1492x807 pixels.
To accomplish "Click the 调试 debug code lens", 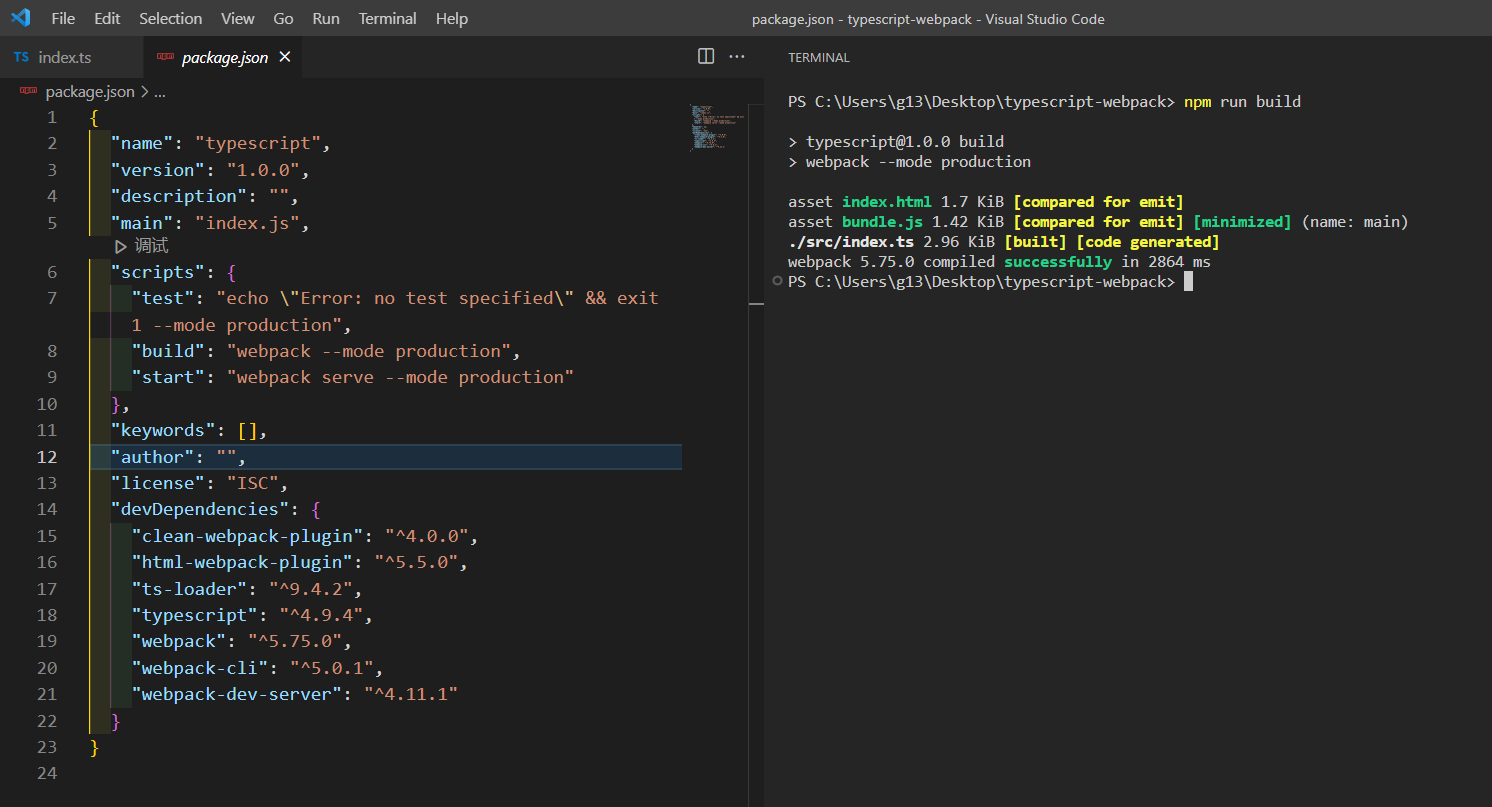I will tap(151, 246).
